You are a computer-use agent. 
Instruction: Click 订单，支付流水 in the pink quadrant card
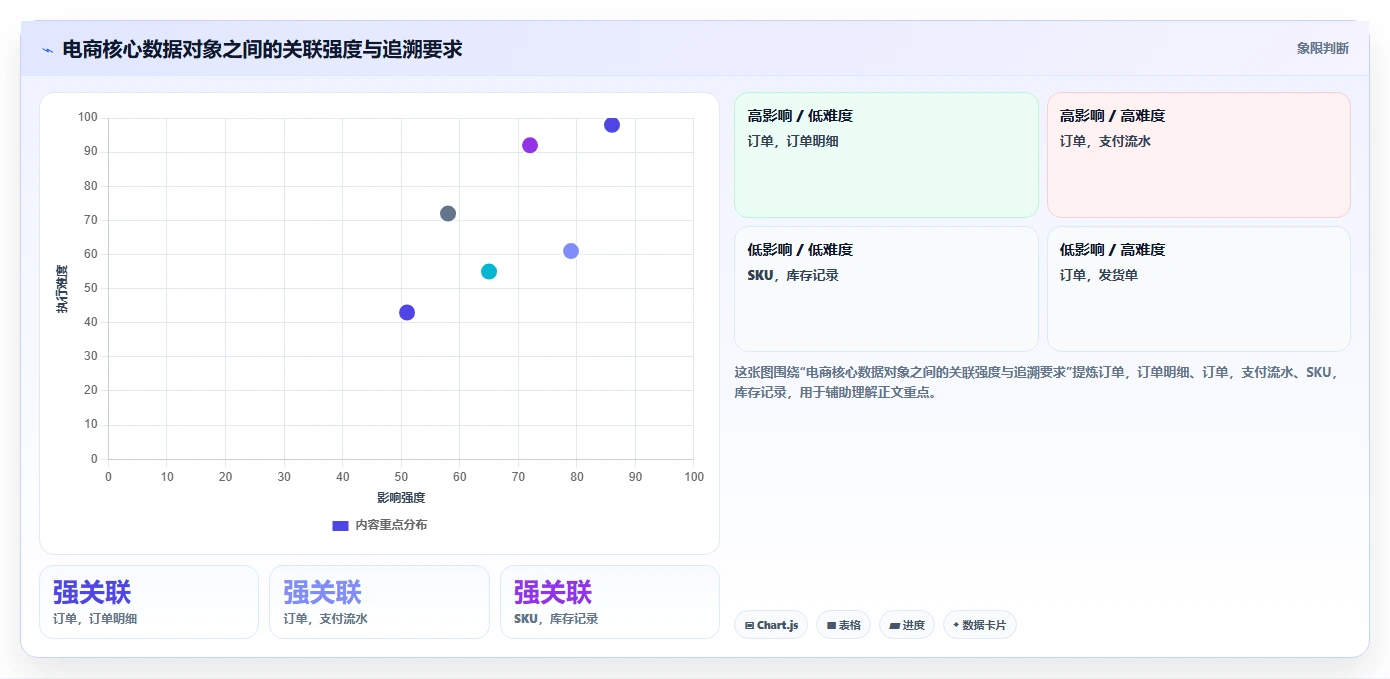[1106, 141]
